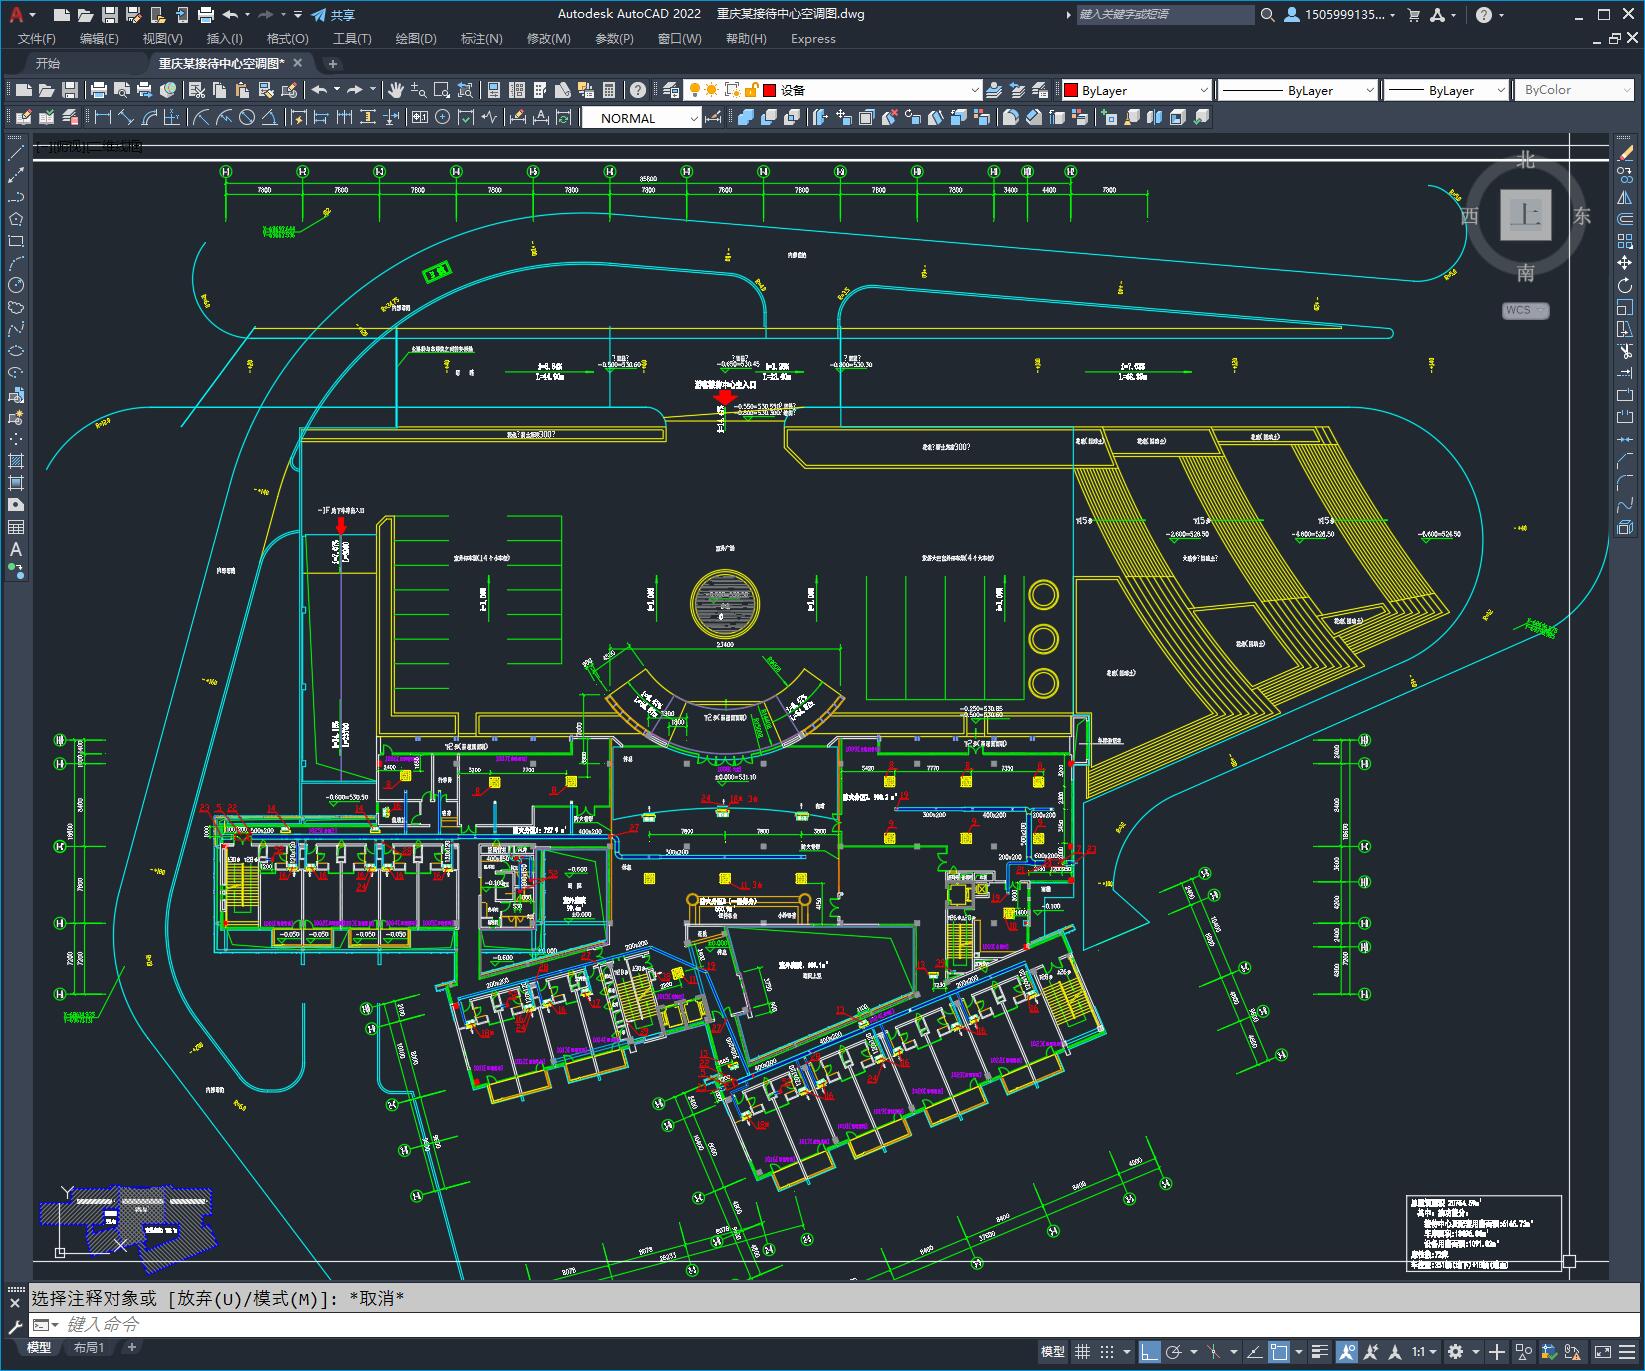Screen dimensions: 1645x1371
Task: Toggle object snap tracking
Action: click(1254, 1353)
